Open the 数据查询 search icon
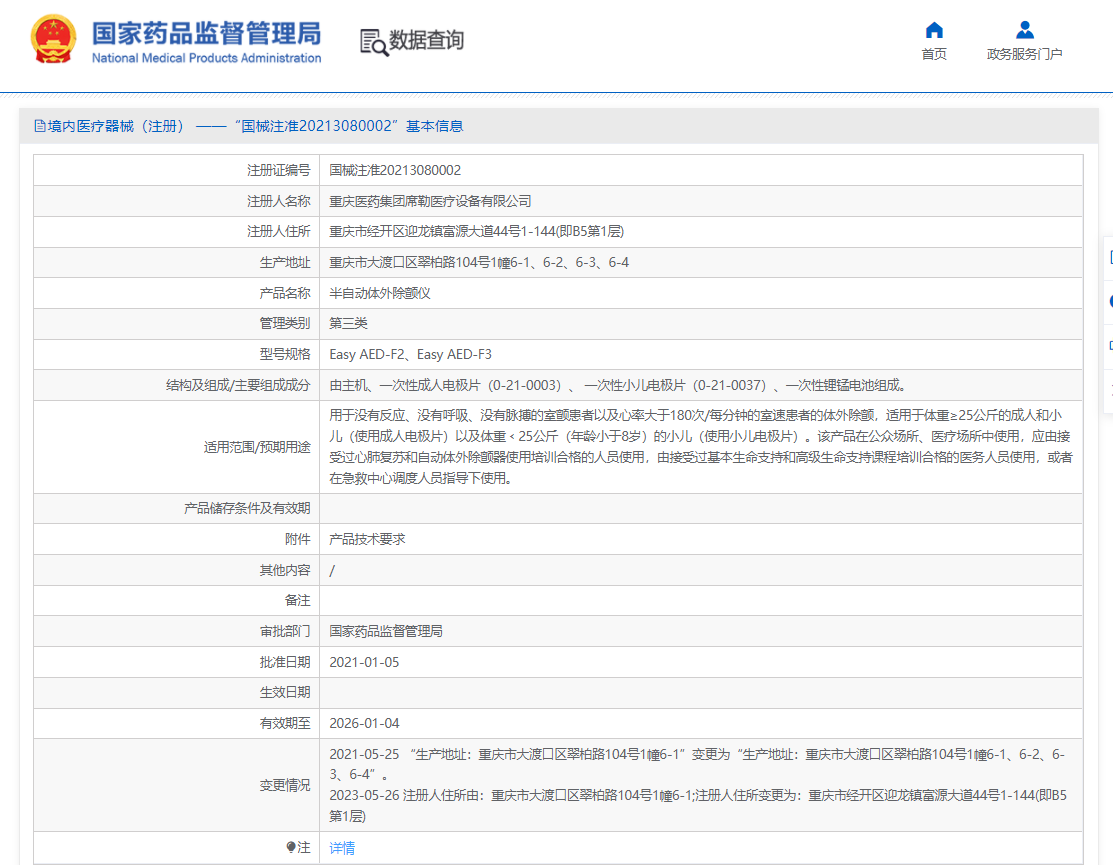Viewport: 1113px width, 865px height. [x=373, y=42]
